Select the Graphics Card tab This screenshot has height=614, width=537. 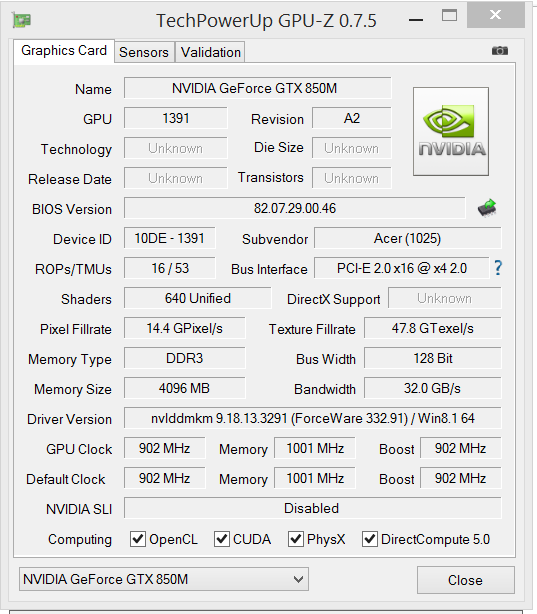click(x=64, y=51)
